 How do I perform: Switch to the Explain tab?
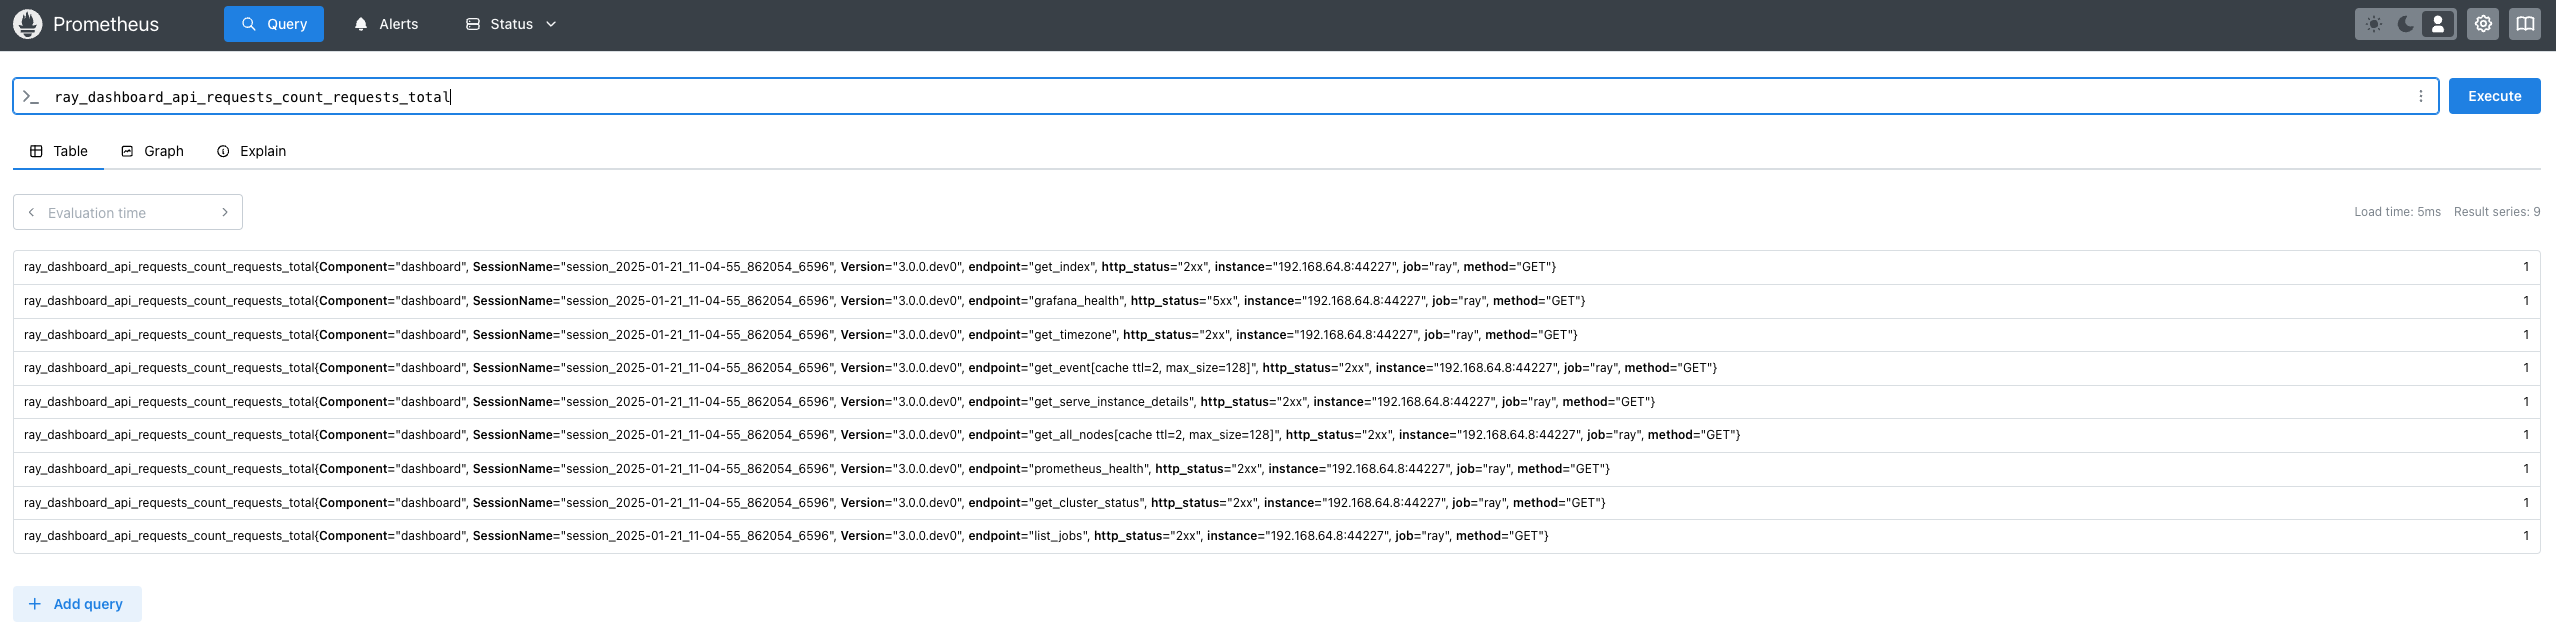pos(252,151)
